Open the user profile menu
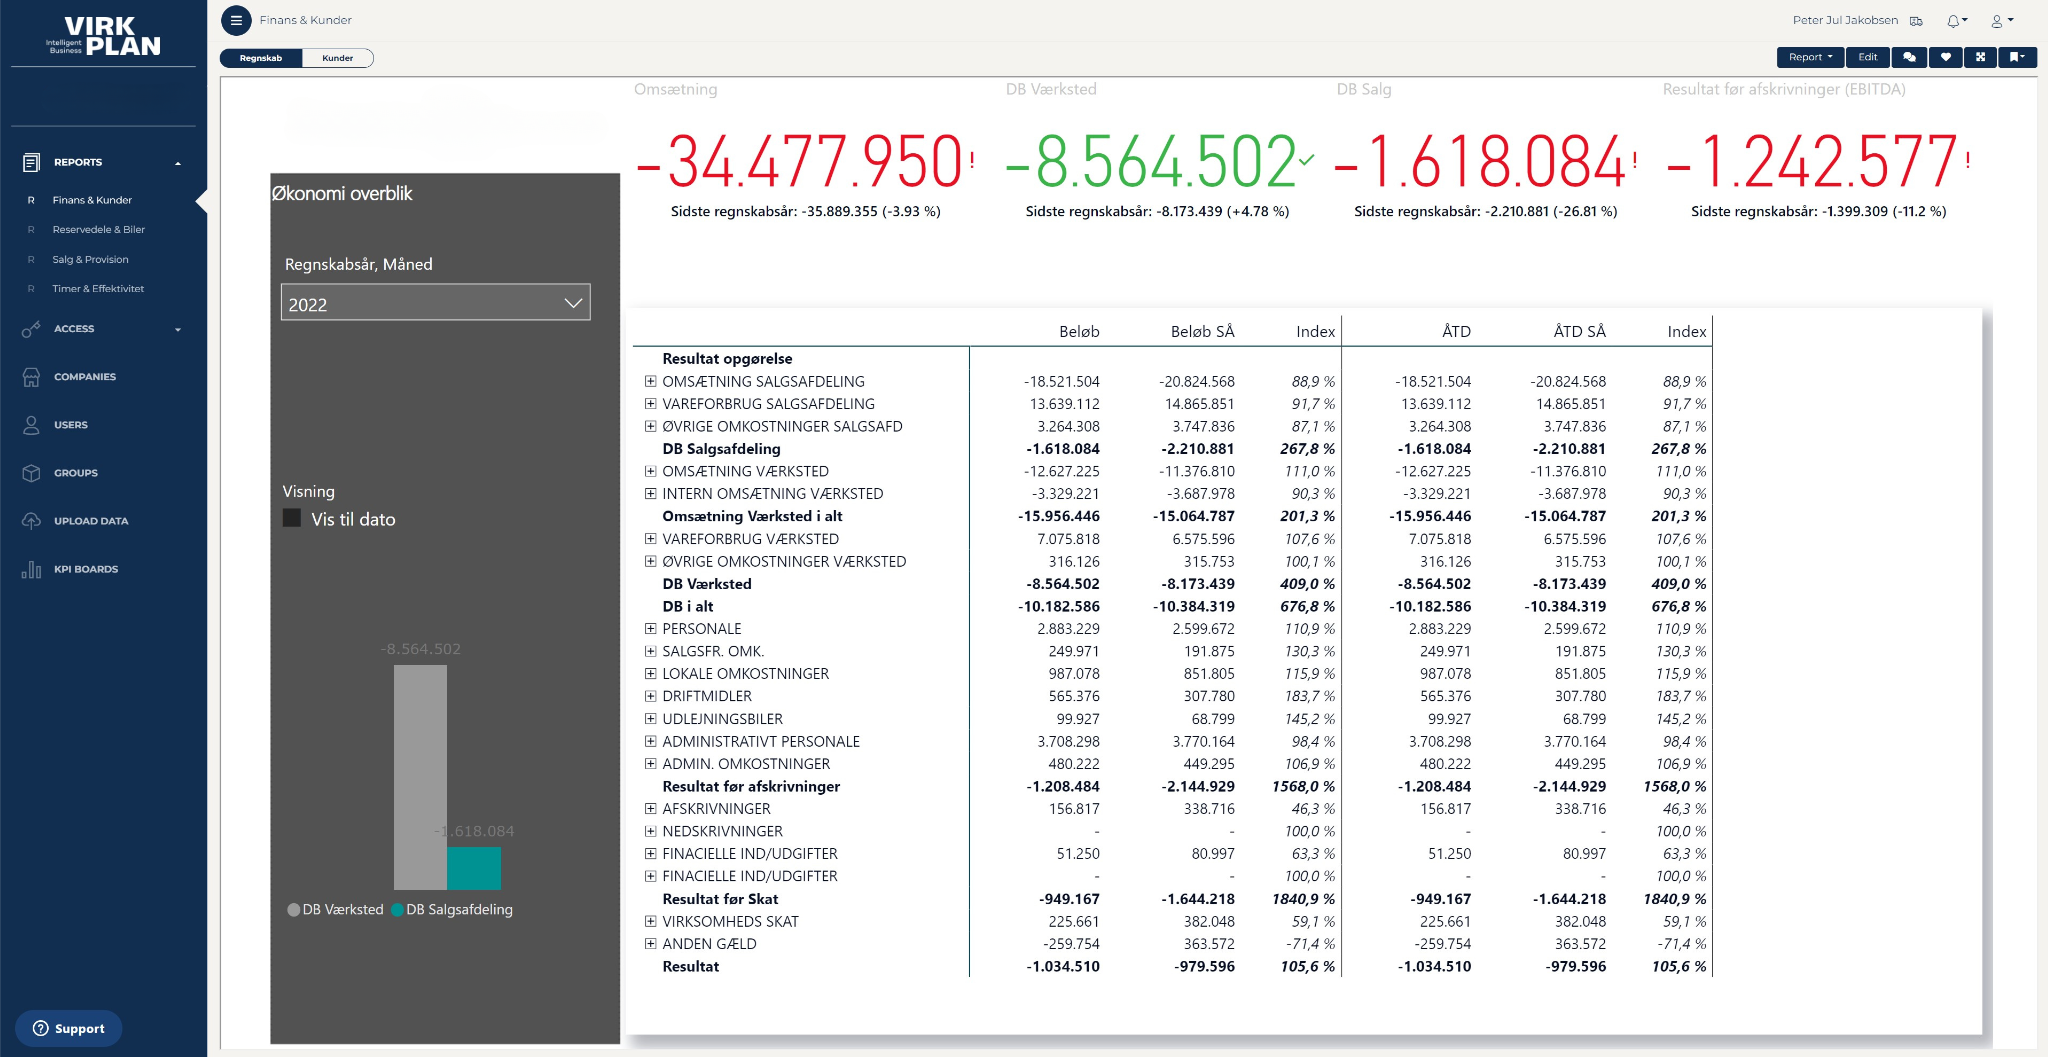This screenshot has width=2048, height=1057. 2001,21
